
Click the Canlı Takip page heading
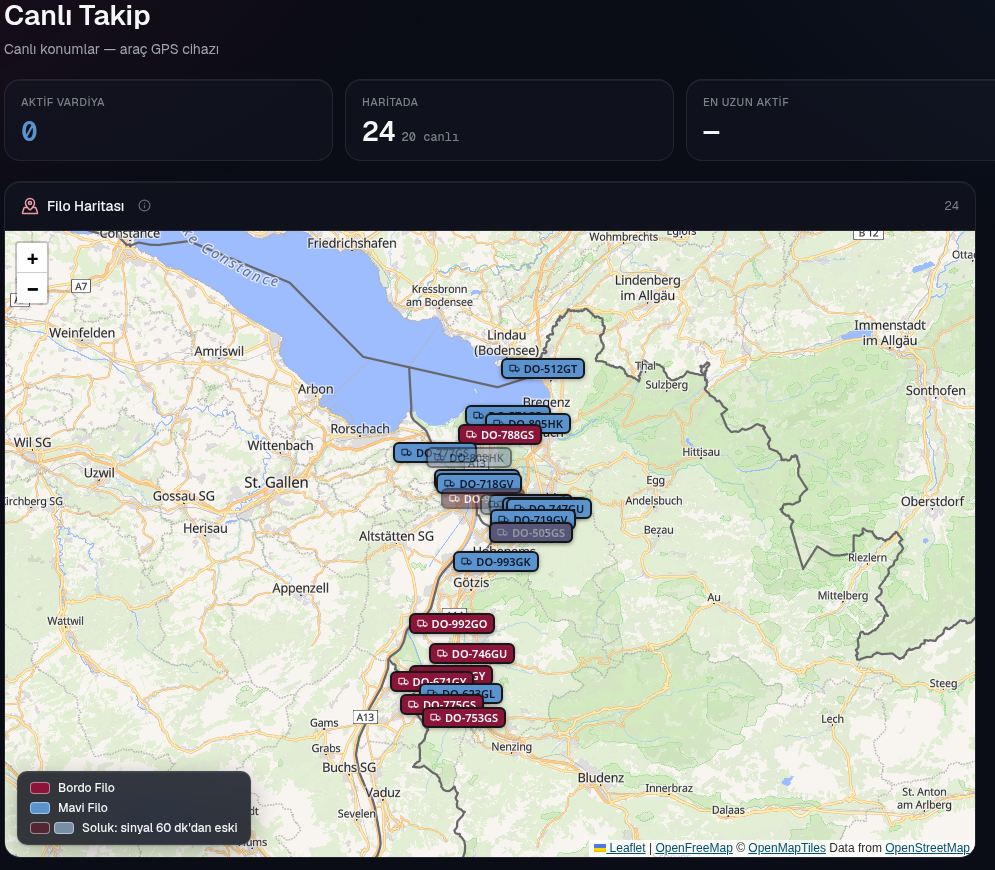pos(77,15)
